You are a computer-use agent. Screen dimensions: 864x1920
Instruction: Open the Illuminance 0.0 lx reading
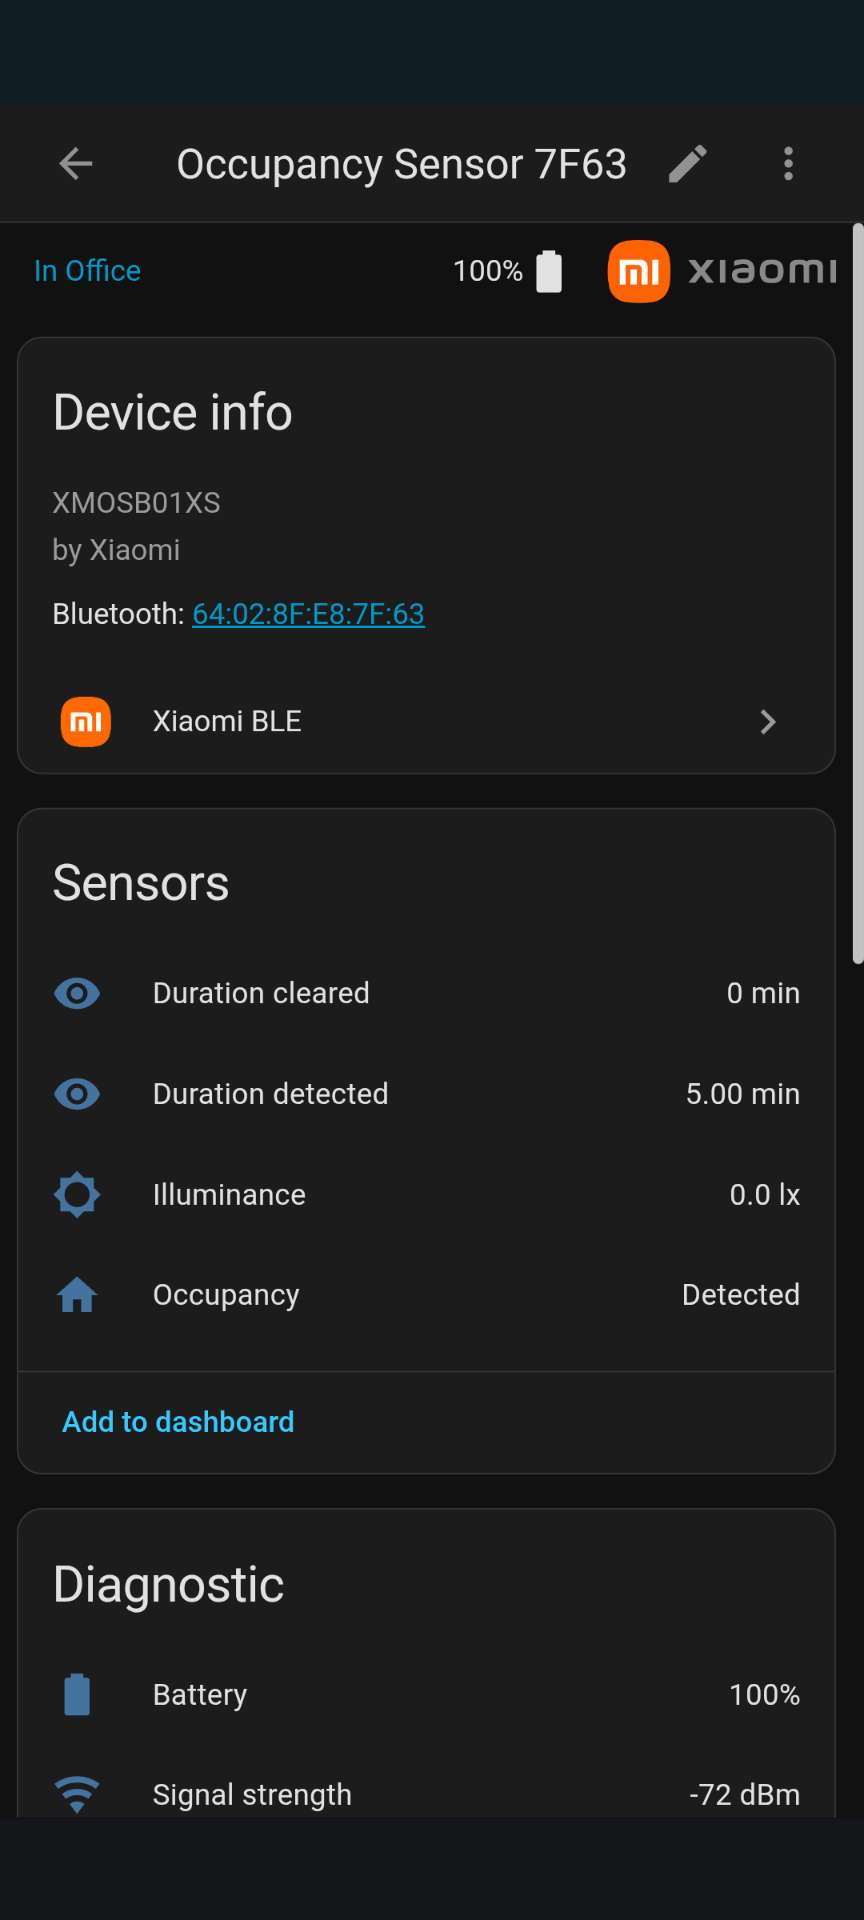pyautogui.click(x=764, y=1195)
